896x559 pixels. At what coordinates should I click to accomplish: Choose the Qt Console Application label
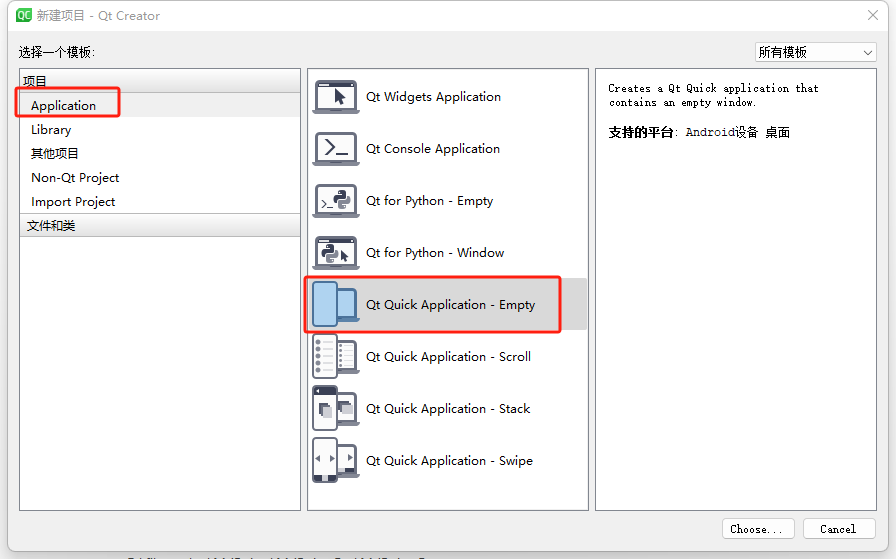[x=433, y=149]
